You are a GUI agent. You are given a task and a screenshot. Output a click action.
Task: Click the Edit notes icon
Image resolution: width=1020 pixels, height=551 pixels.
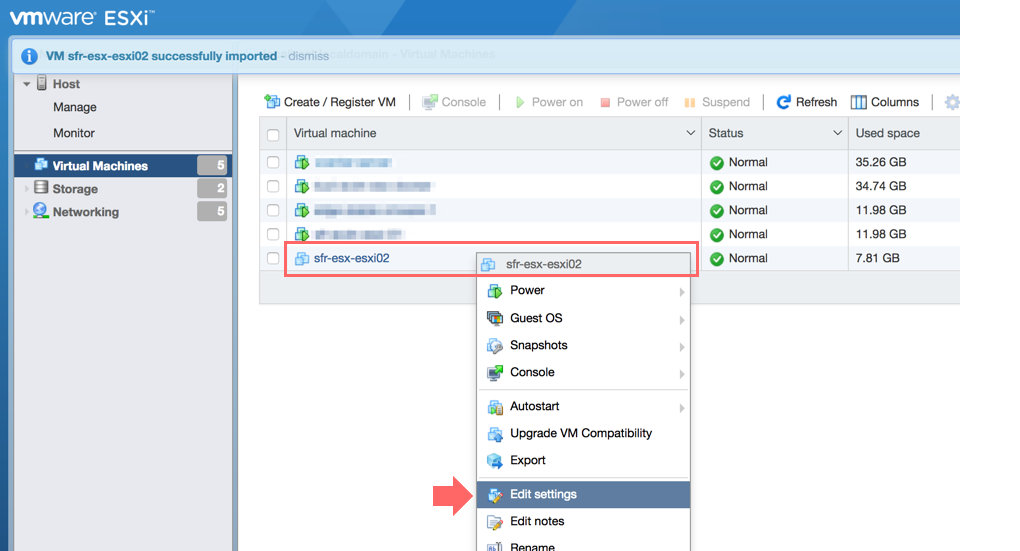pos(495,522)
